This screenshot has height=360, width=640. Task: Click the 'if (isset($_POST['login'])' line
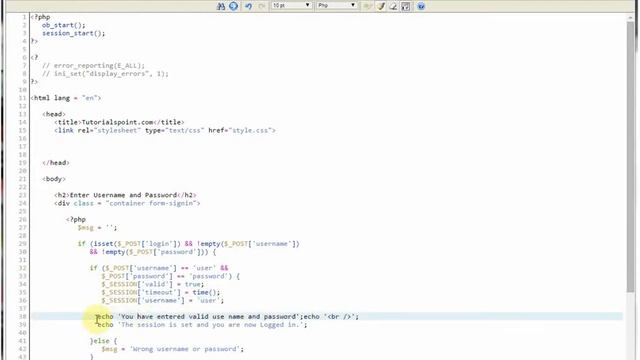[x=189, y=244]
